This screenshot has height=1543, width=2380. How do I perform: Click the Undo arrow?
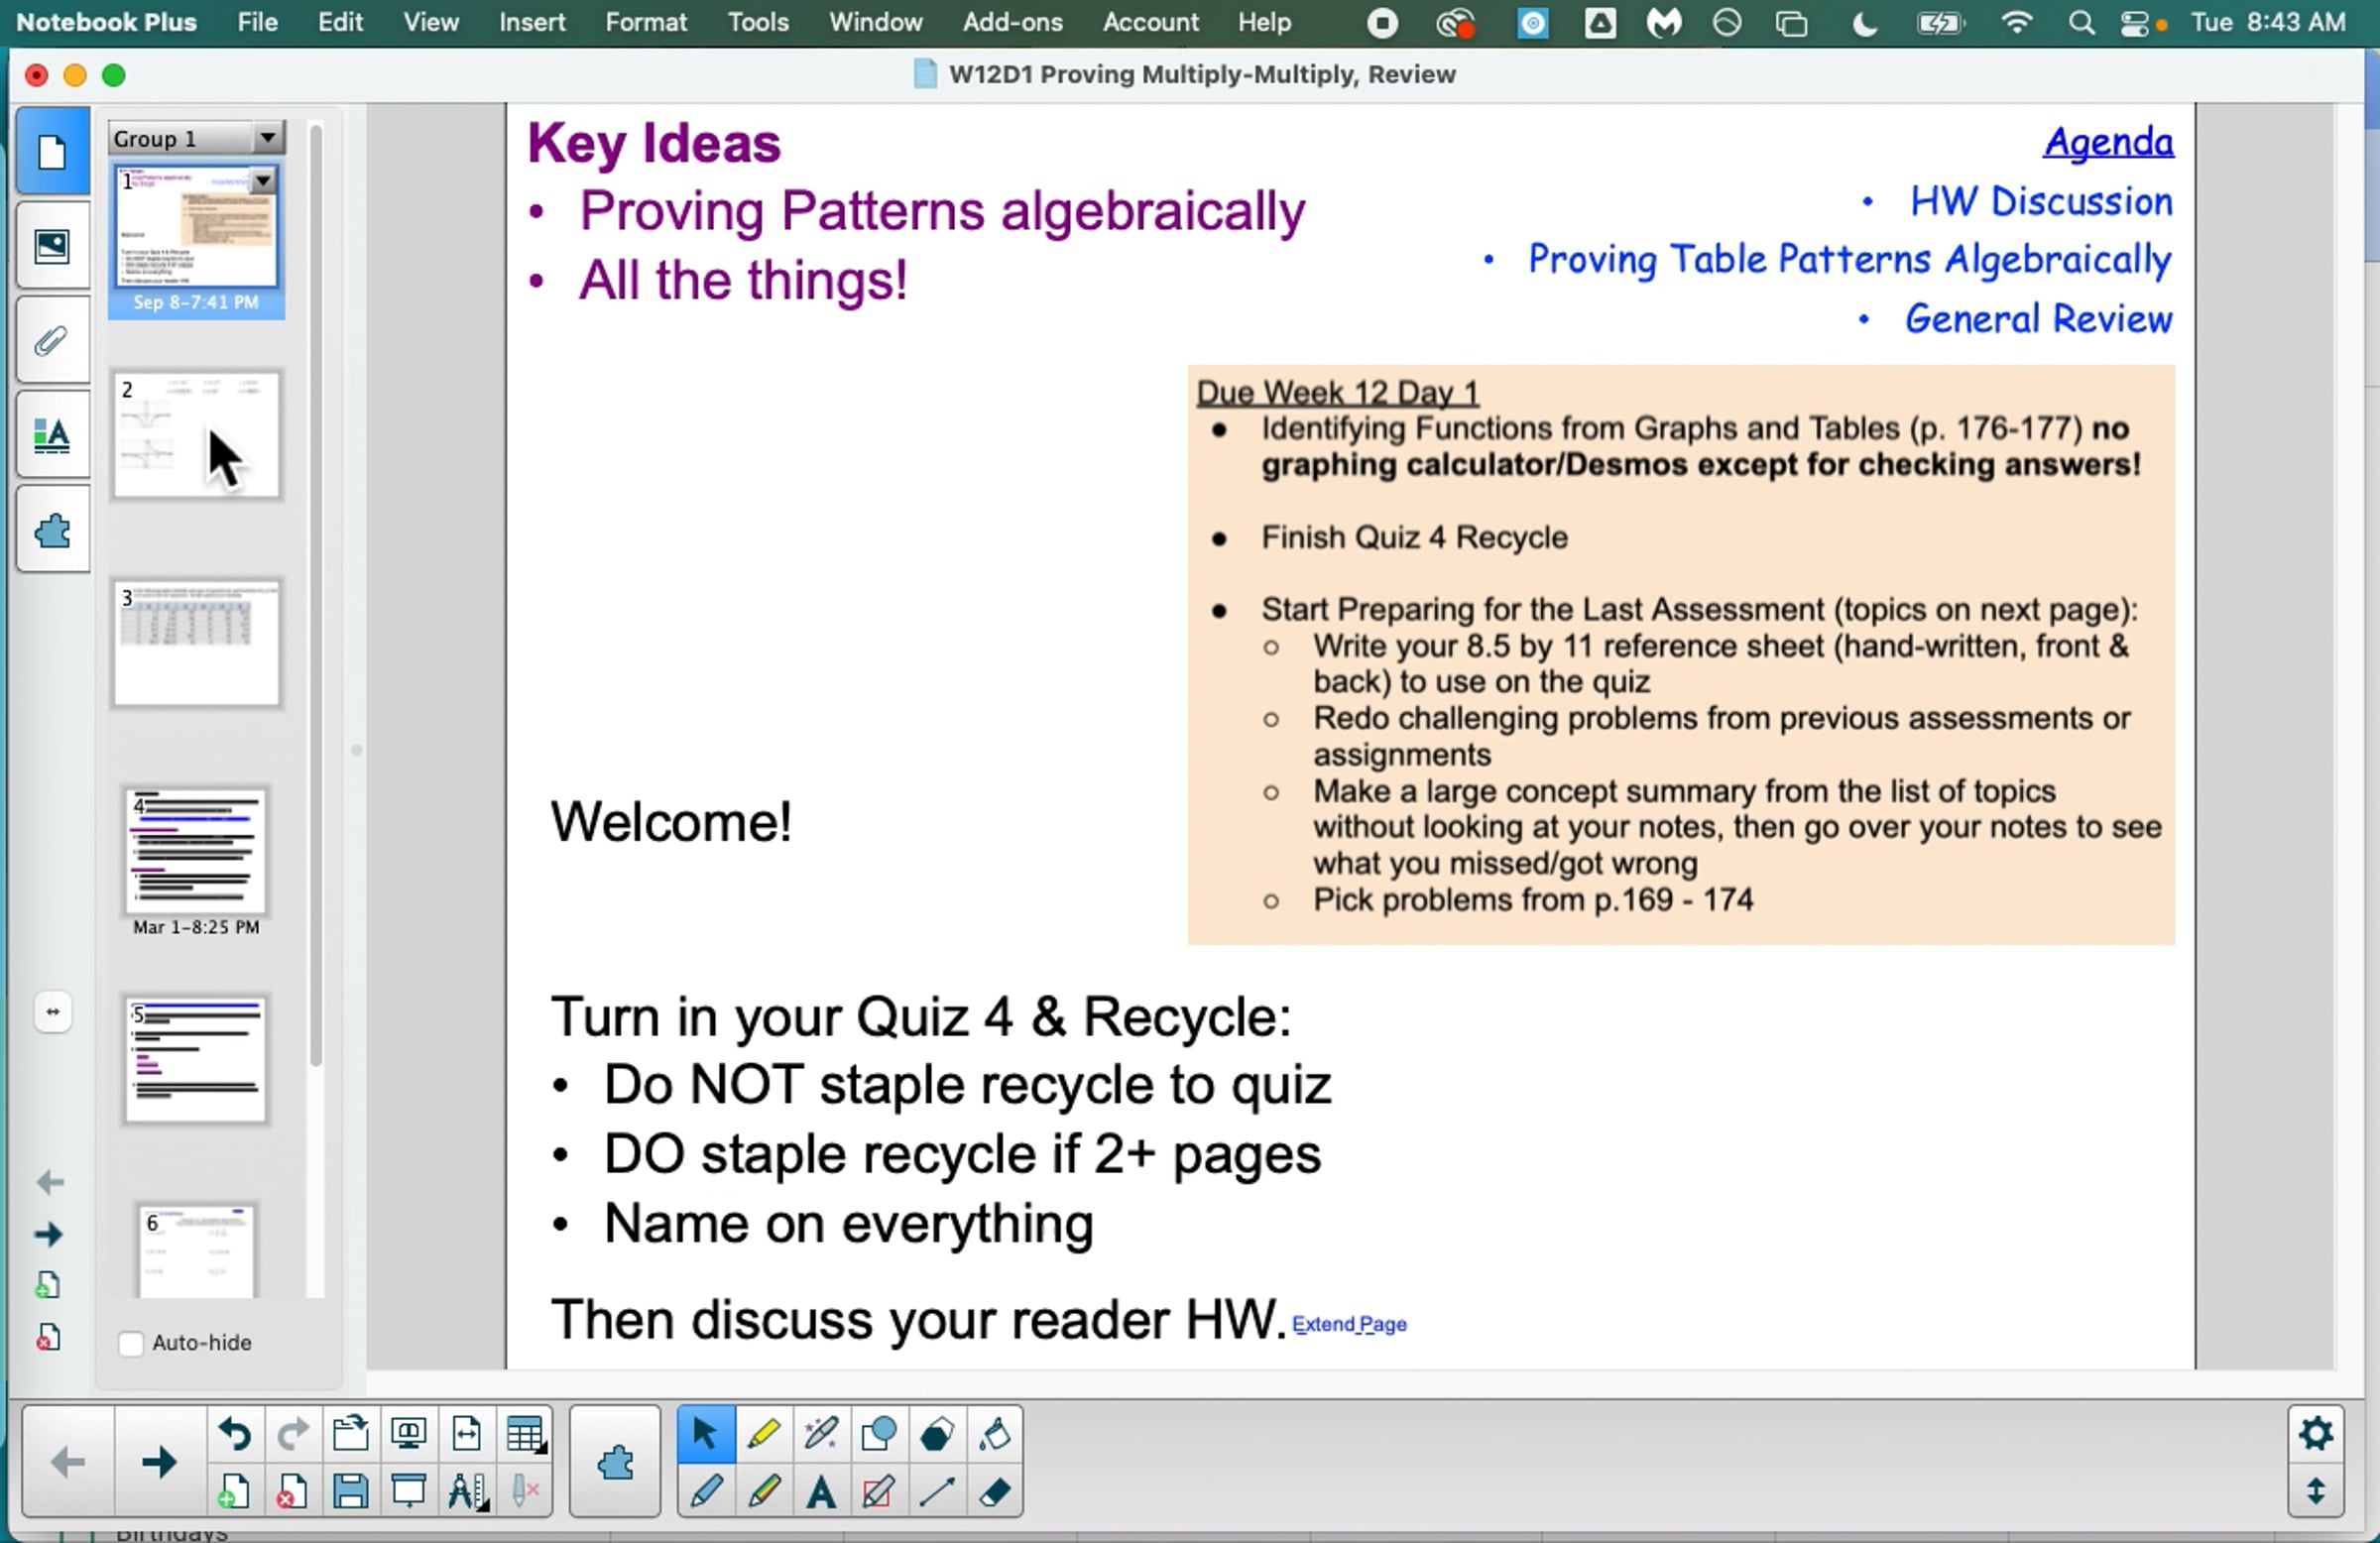click(234, 1433)
